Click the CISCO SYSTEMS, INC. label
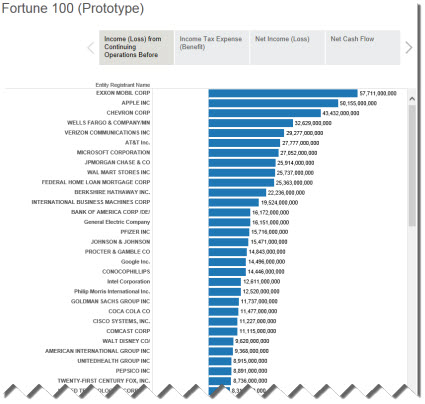The height and width of the screenshot is (404, 425). click(122, 321)
